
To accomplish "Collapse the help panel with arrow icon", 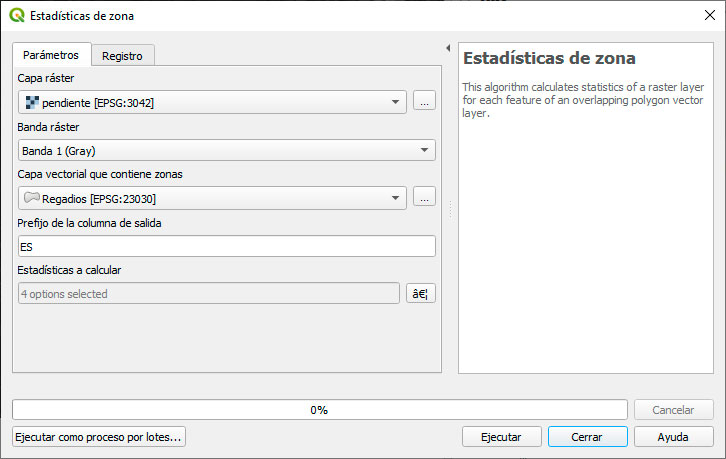I will click(448, 48).
